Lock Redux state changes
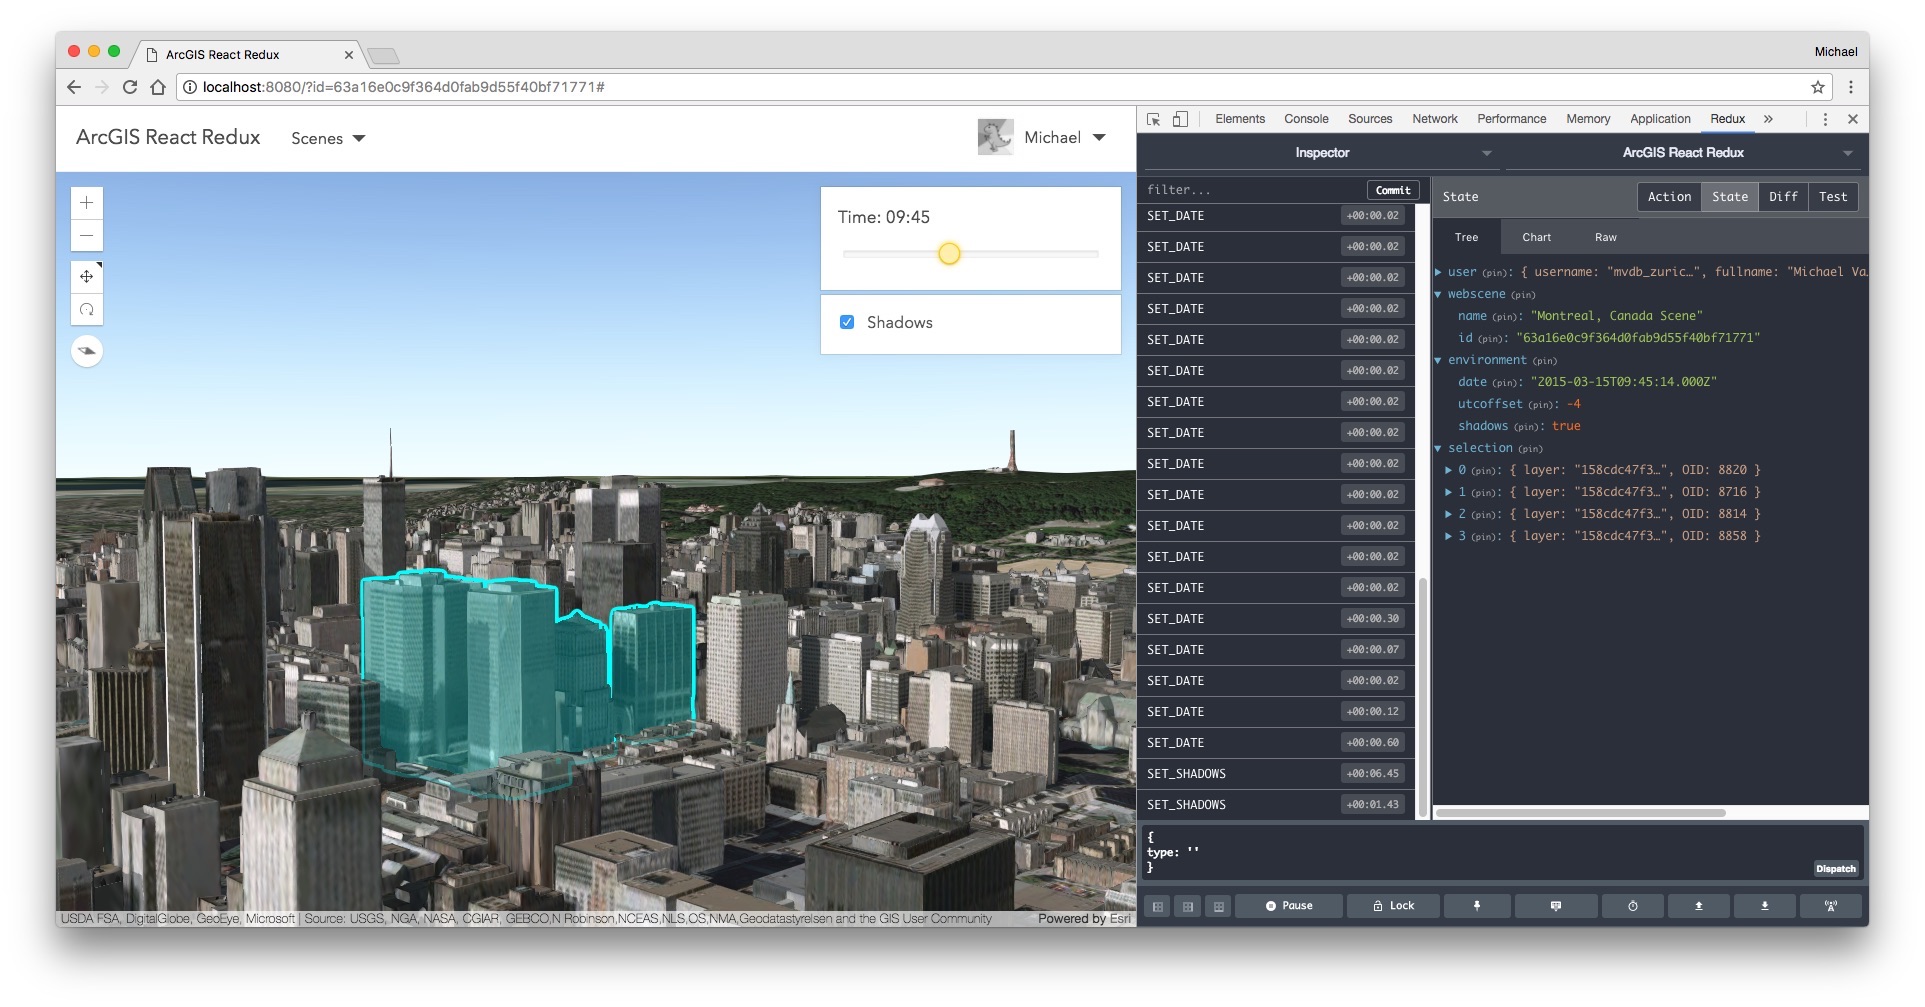 (1393, 906)
